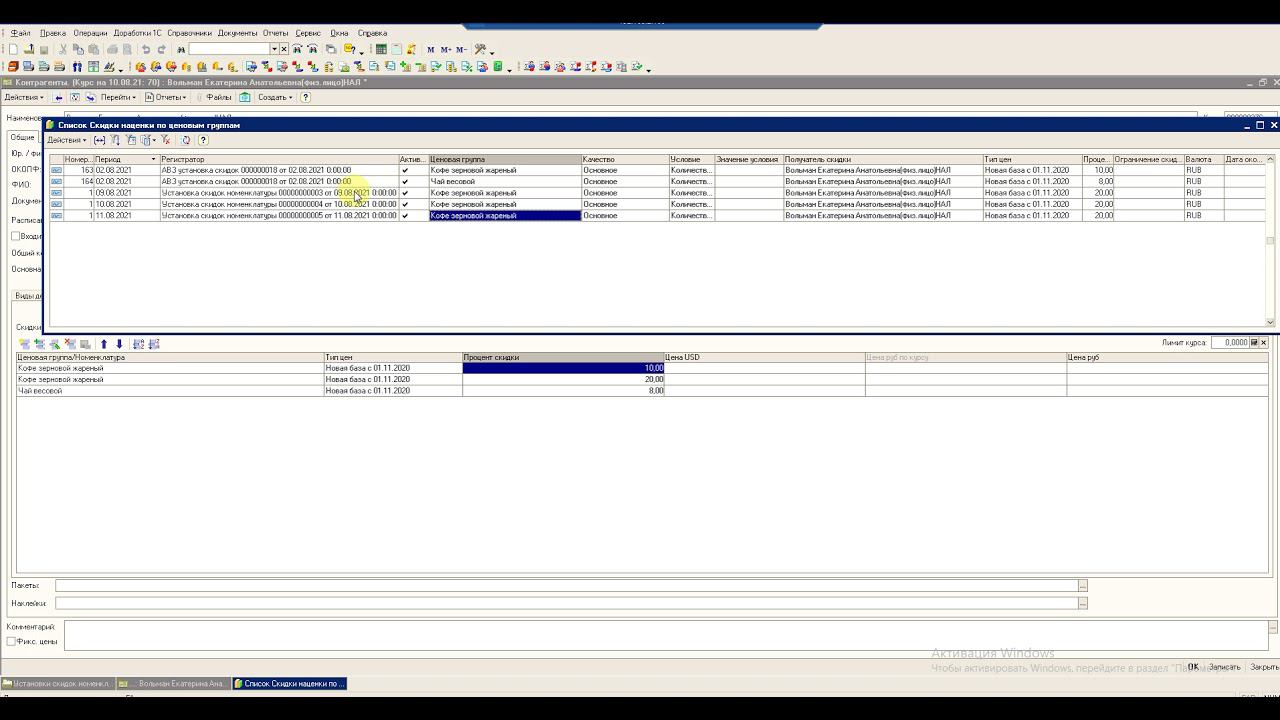
Task: Toggle active checkmark in row 164
Action: pyautogui.click(x=405, y=182)
